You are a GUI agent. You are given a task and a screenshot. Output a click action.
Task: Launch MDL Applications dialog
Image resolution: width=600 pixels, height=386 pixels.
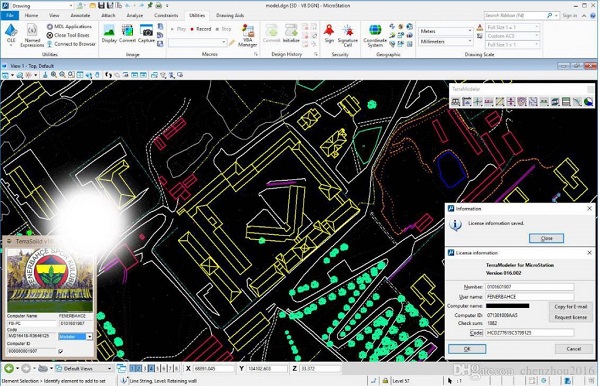pos(69,26)
